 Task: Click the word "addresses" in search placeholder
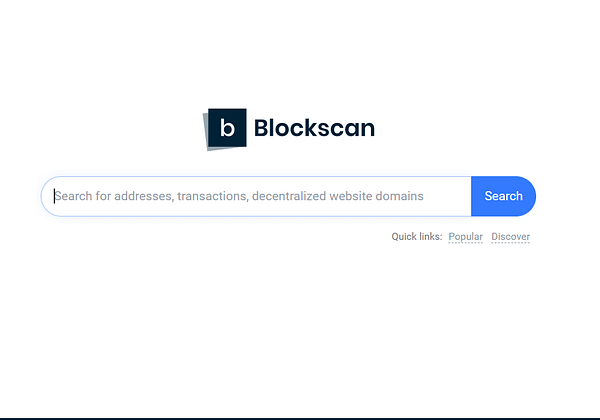[x=144, y=196]
